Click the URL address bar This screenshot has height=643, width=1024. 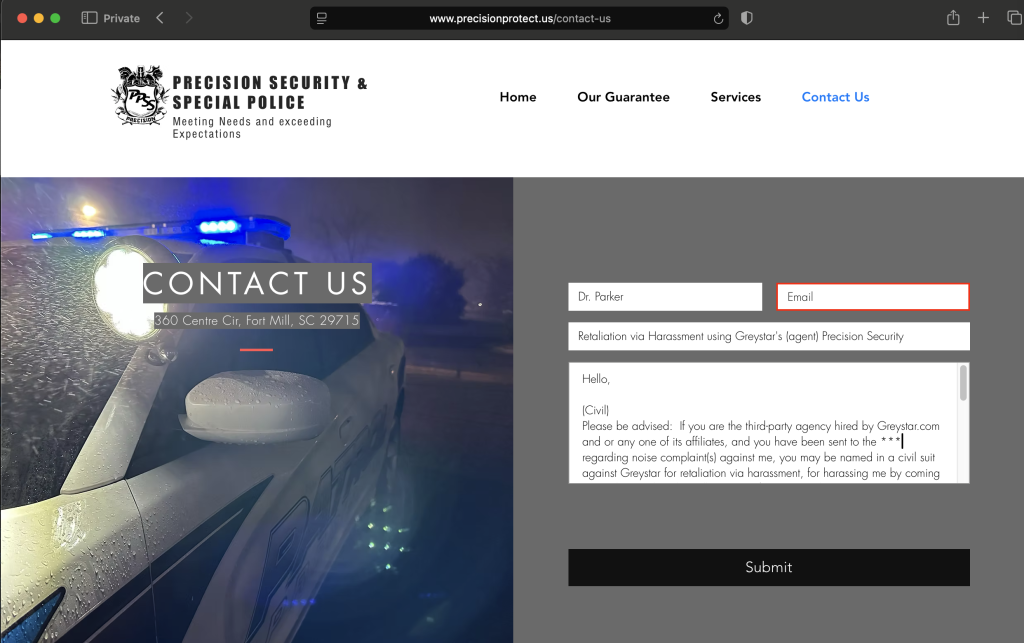point(520,18)
